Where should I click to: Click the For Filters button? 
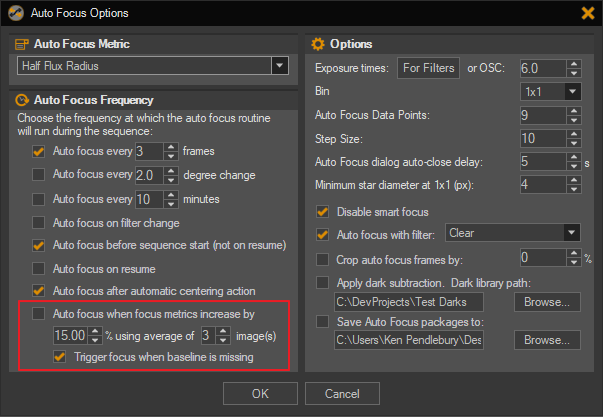(x=428, y=68)
